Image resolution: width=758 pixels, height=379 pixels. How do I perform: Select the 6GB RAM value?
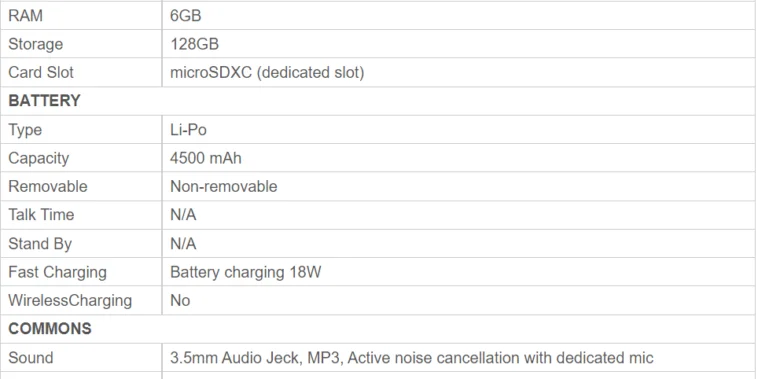[x=186, y=15]
